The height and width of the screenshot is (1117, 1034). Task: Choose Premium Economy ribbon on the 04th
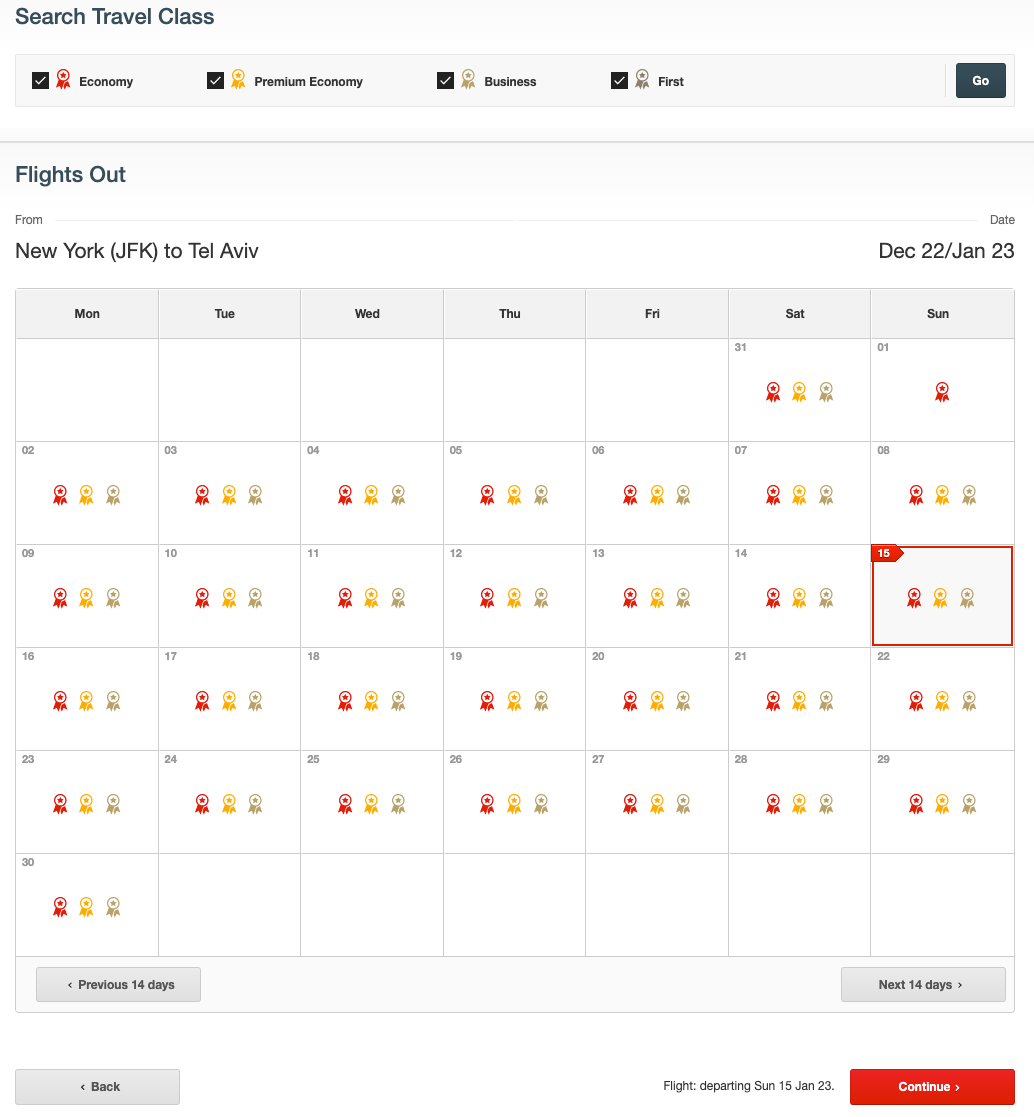click(x=371, y=494)
